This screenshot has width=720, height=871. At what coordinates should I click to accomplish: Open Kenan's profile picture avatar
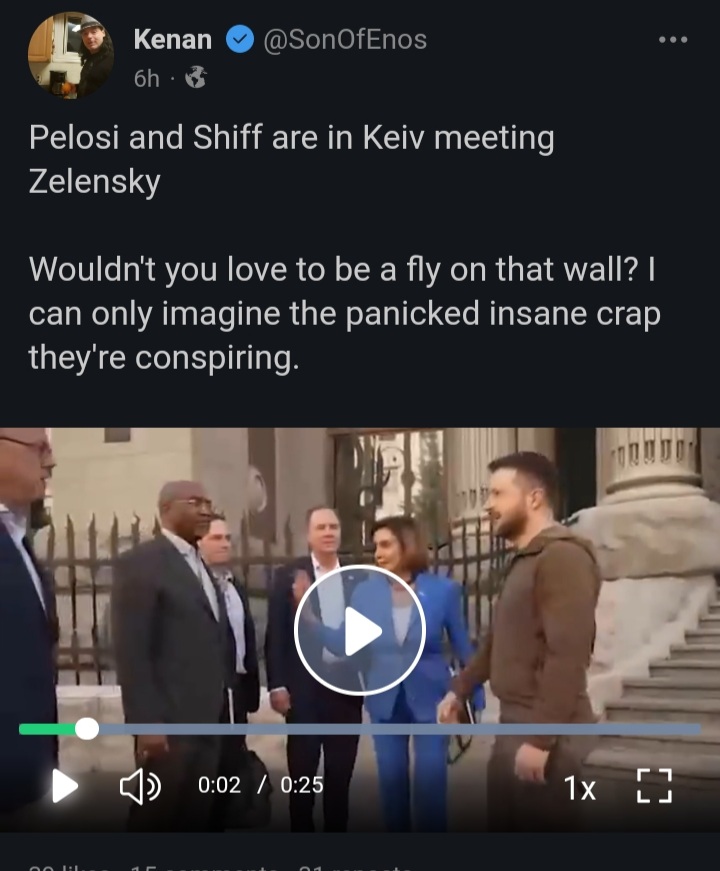(71, 55)
